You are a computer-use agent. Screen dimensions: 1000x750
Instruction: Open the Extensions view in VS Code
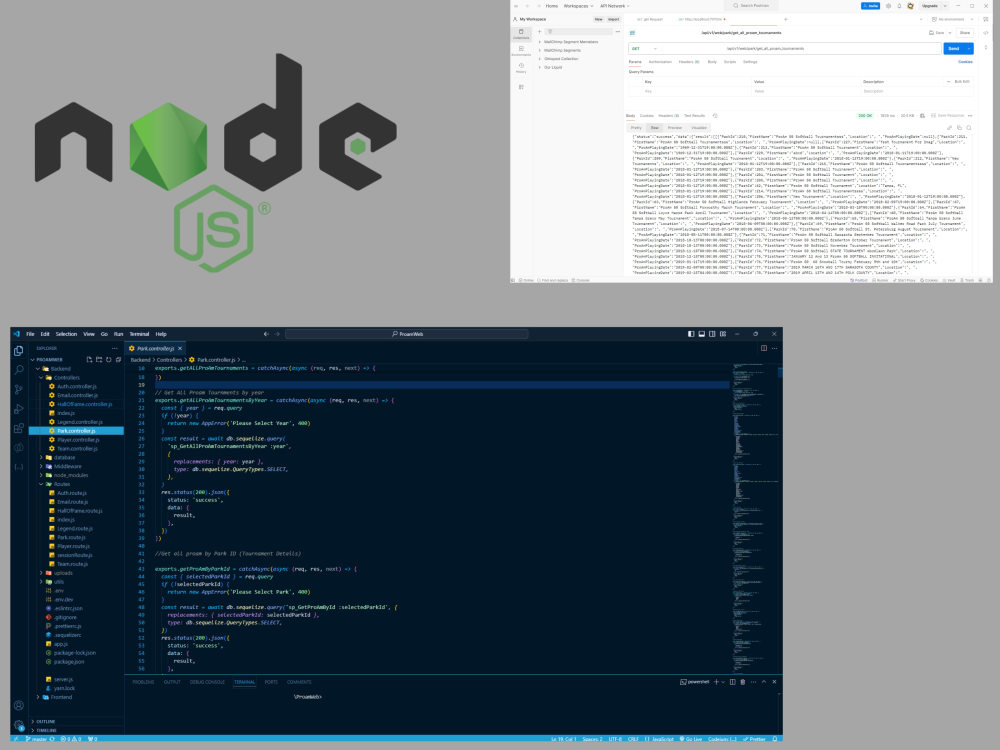point(18,428)
